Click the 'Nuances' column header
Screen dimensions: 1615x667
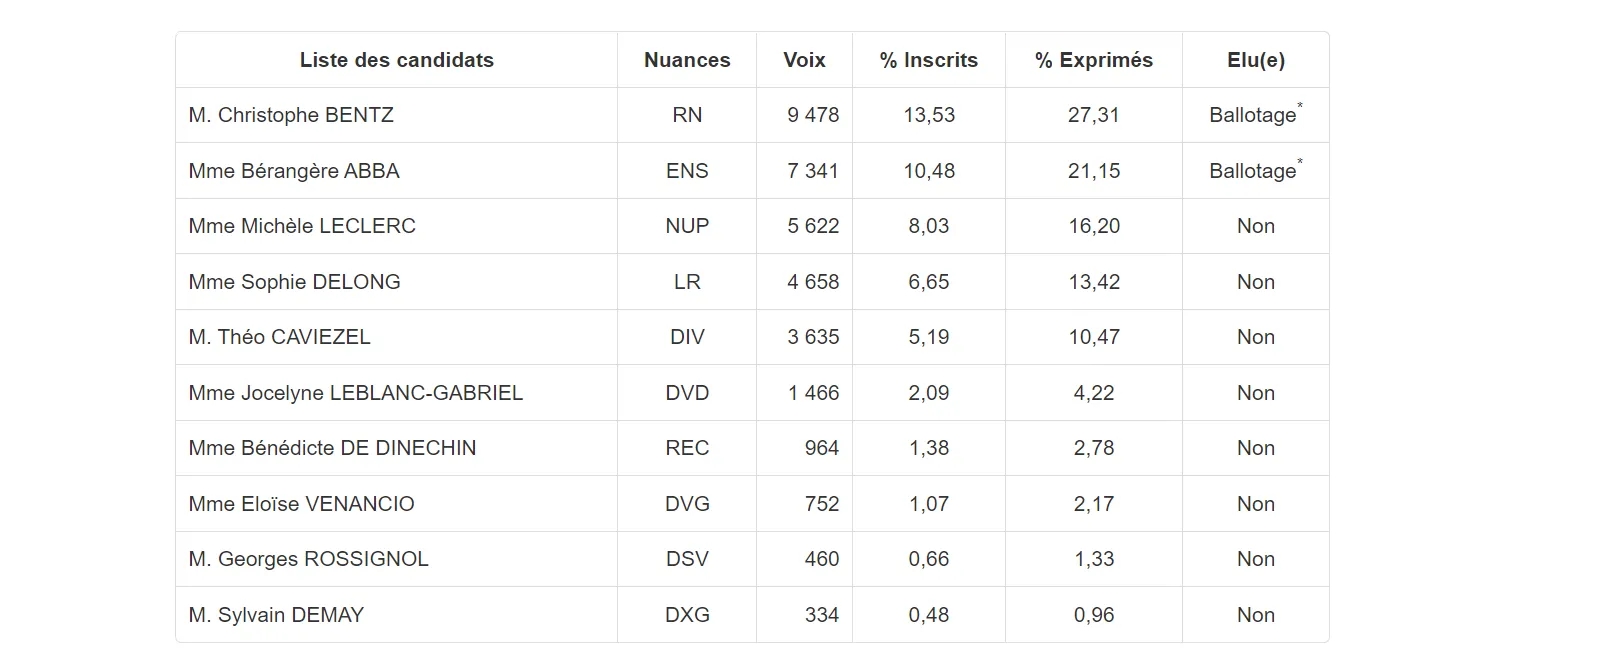[x=687, y=60]
